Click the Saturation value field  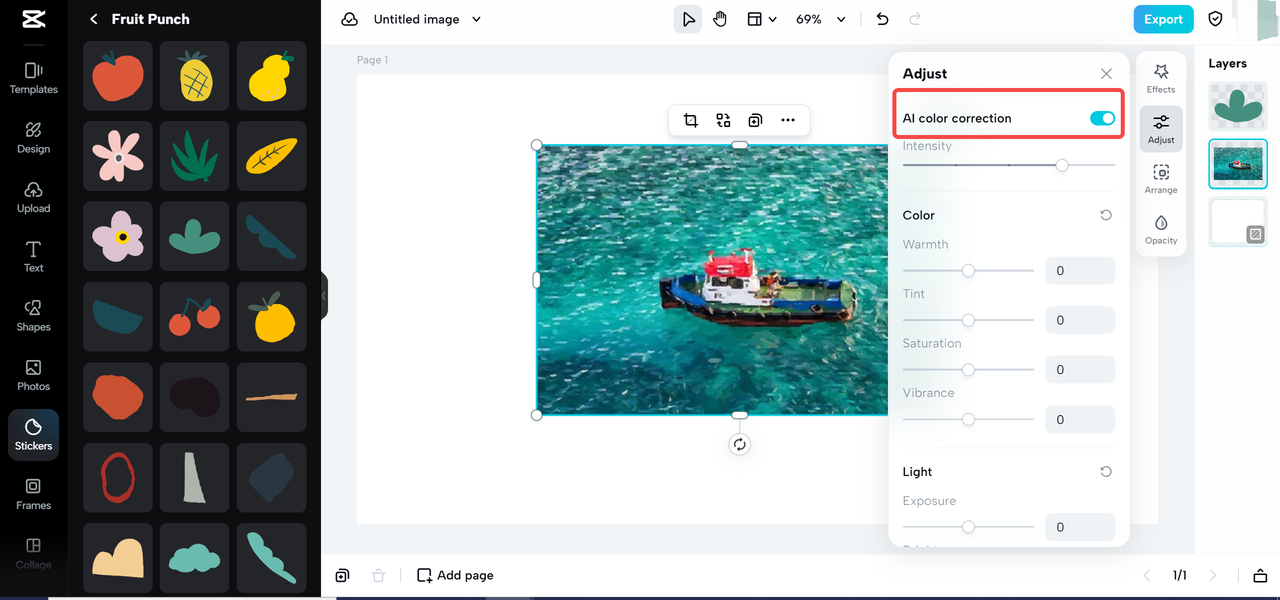tap(1080, 370)
